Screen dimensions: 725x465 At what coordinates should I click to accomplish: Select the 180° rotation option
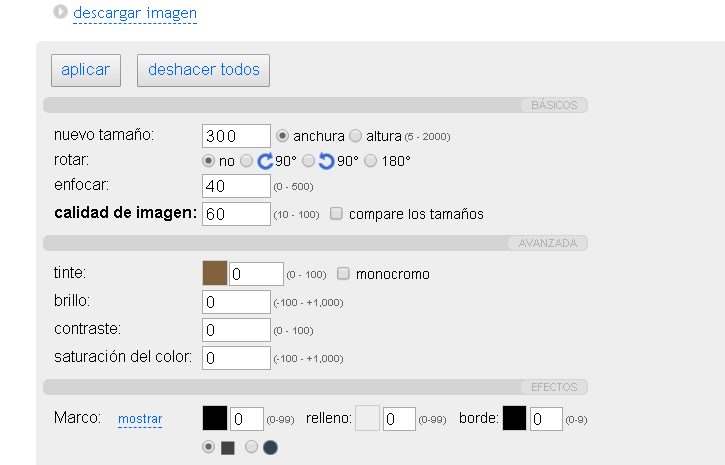coord(371,161)
